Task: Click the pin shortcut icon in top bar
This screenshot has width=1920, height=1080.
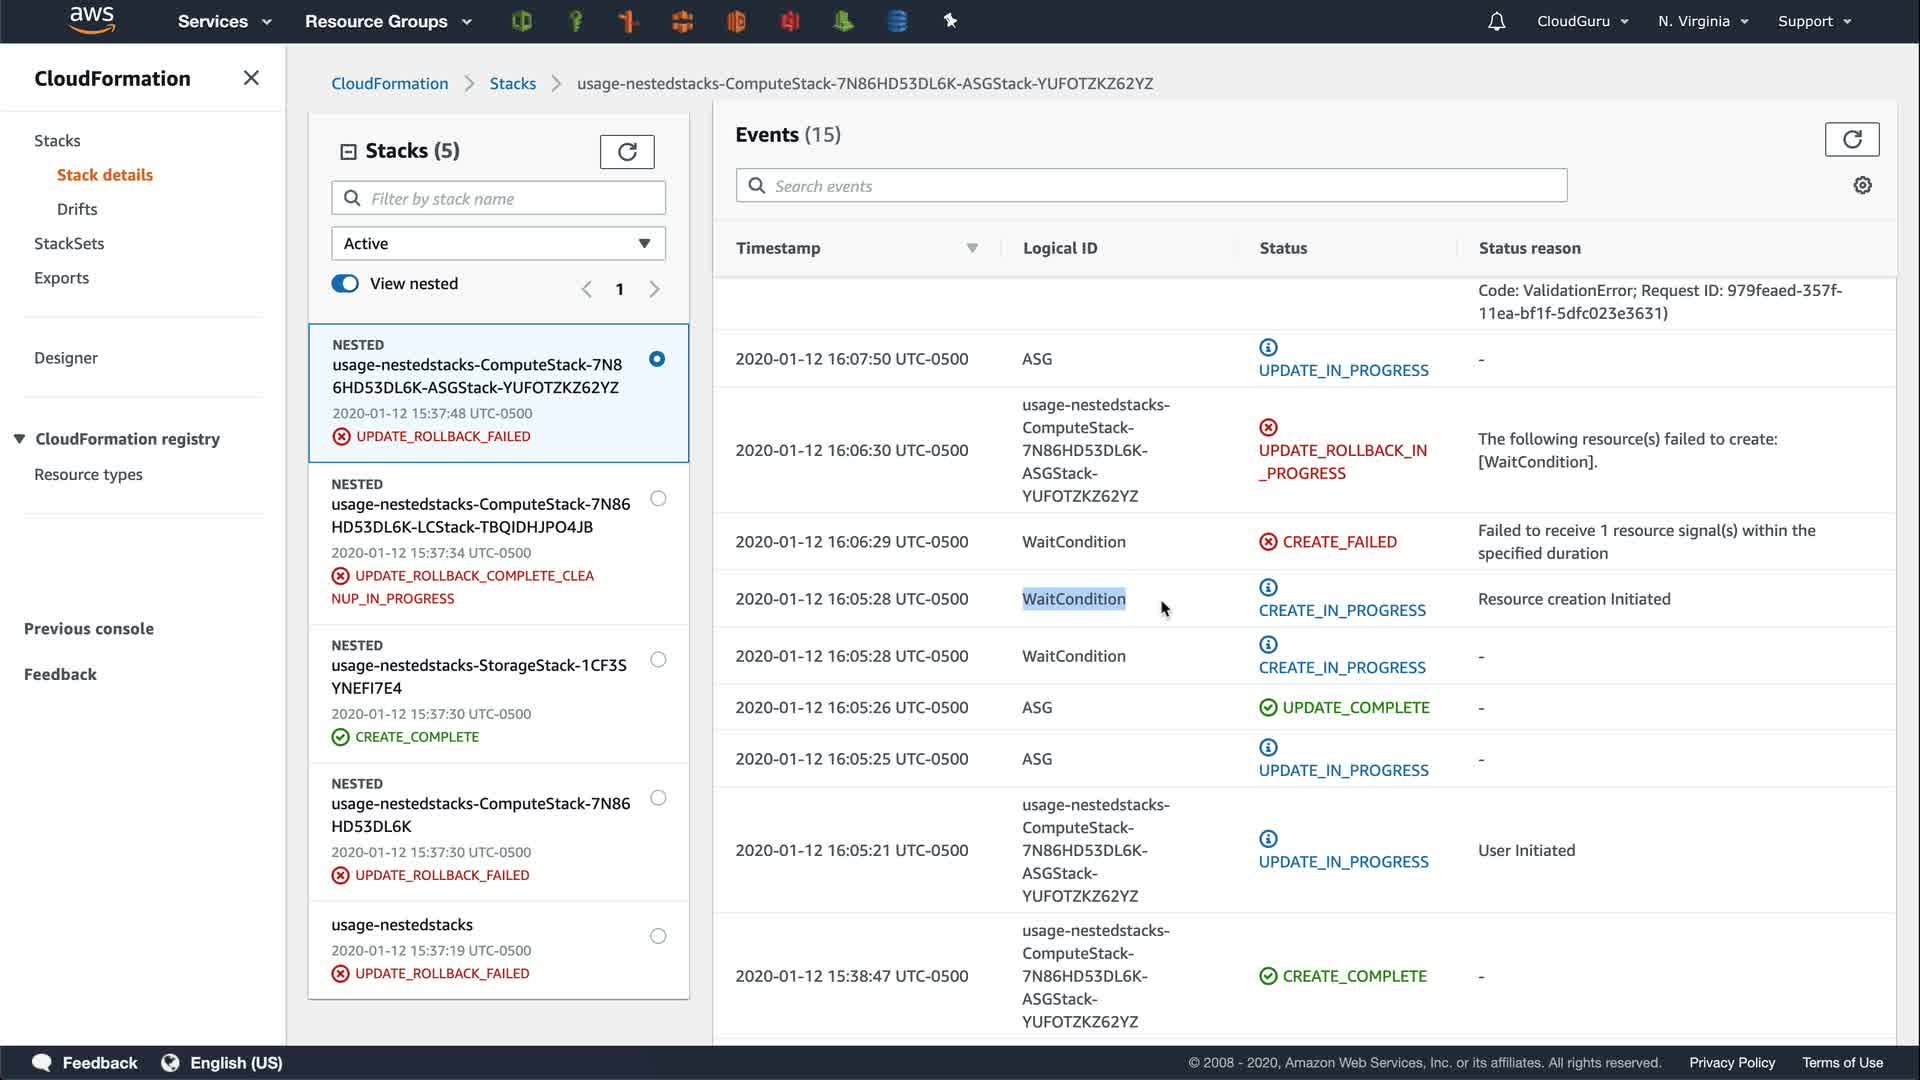Action: tap(950, 21)
